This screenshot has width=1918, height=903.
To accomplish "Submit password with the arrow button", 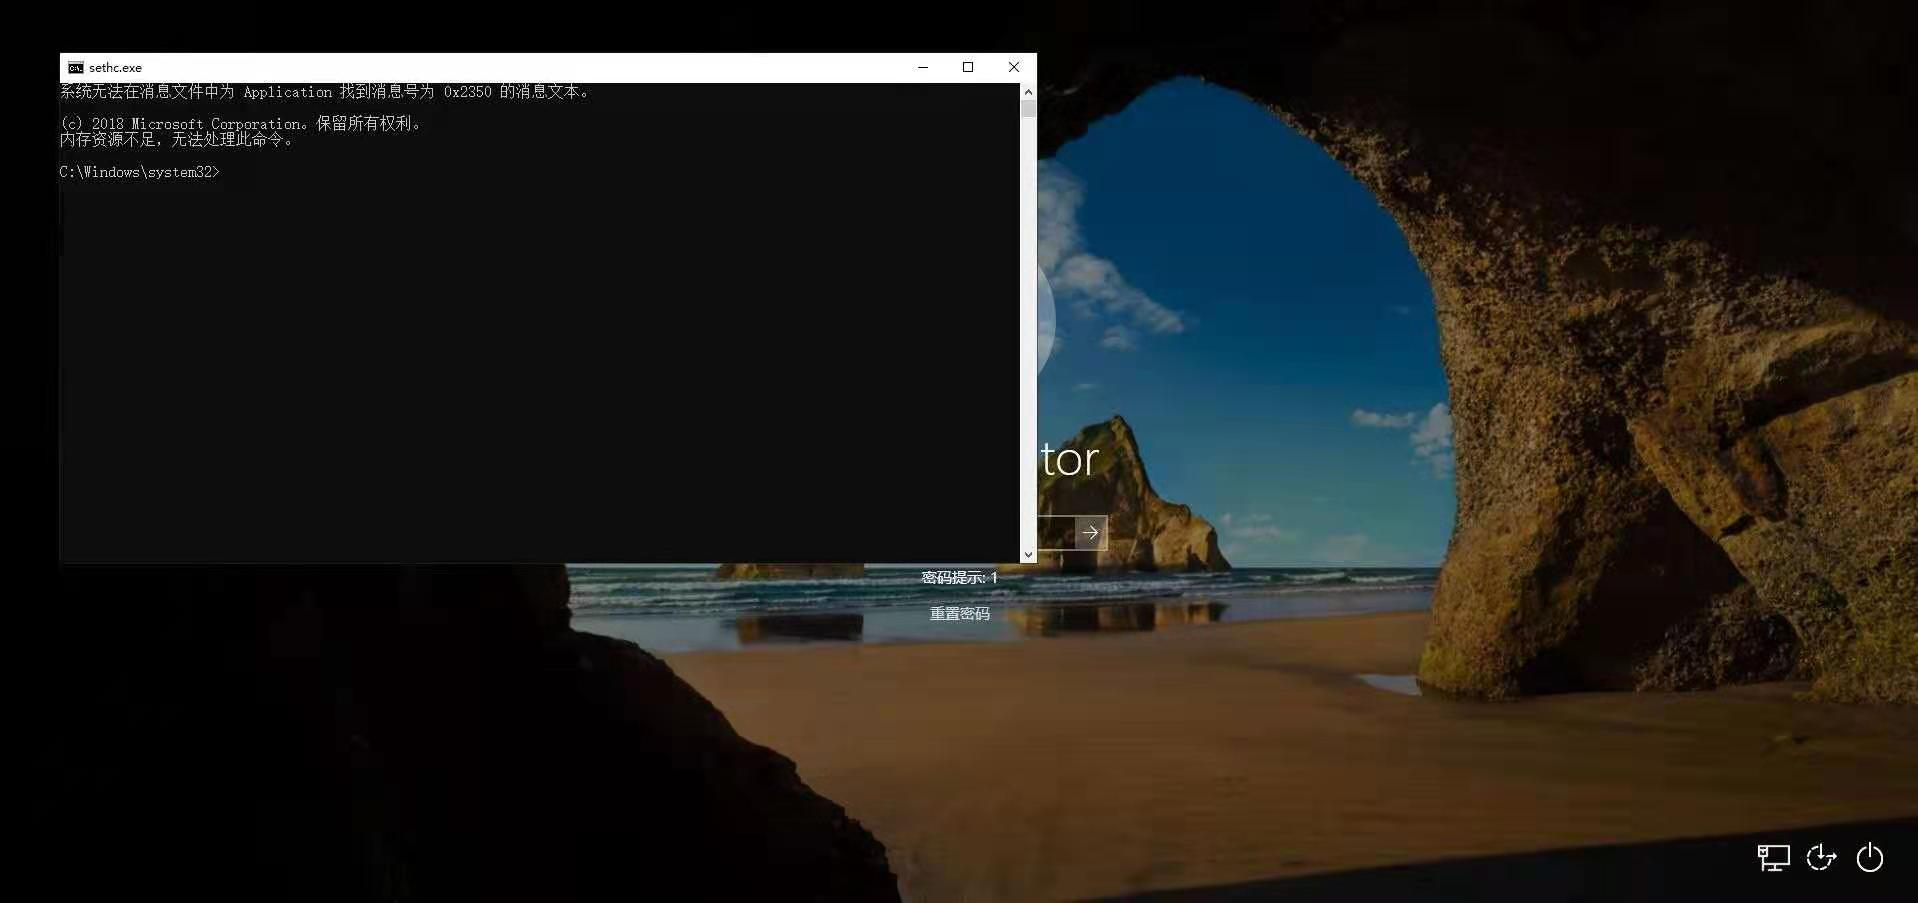I will (x=1090, y=533).
